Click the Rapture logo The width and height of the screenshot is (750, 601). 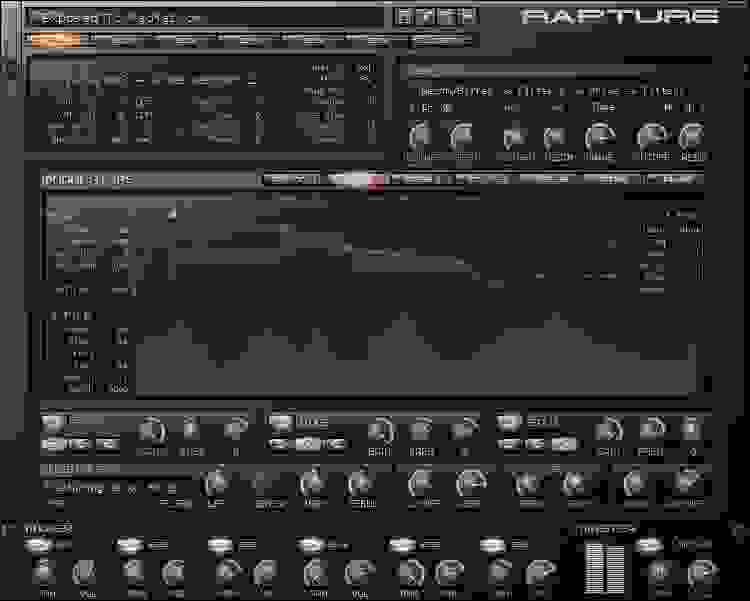pos(620,16)
